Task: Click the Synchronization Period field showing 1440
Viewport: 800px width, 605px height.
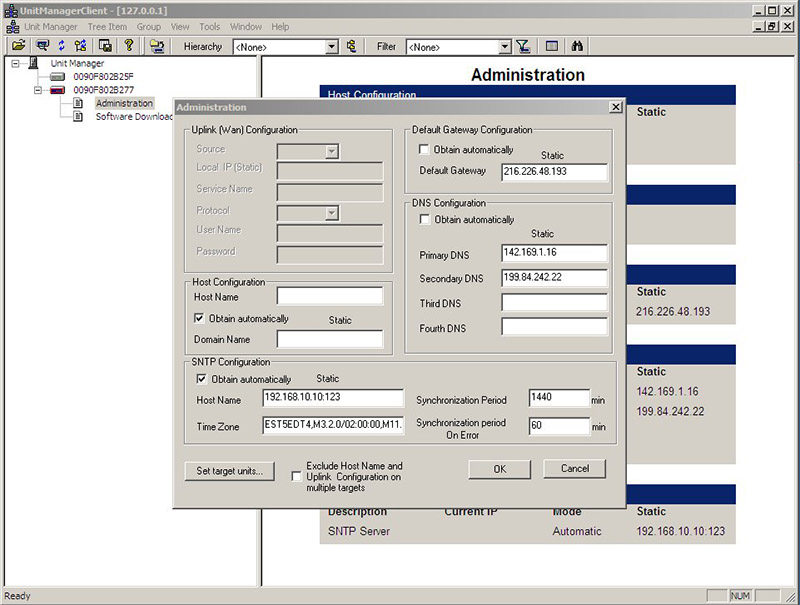Action: [559, 398]
